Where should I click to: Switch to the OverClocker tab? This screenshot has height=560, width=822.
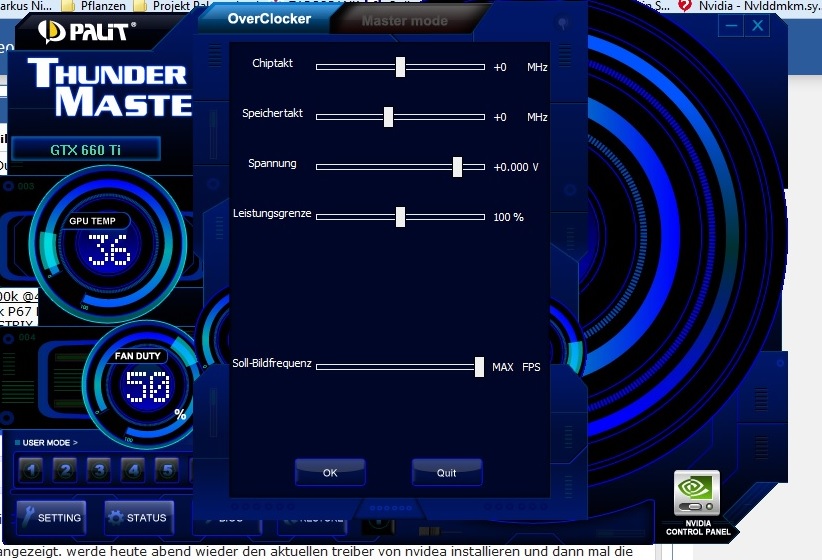269,19
